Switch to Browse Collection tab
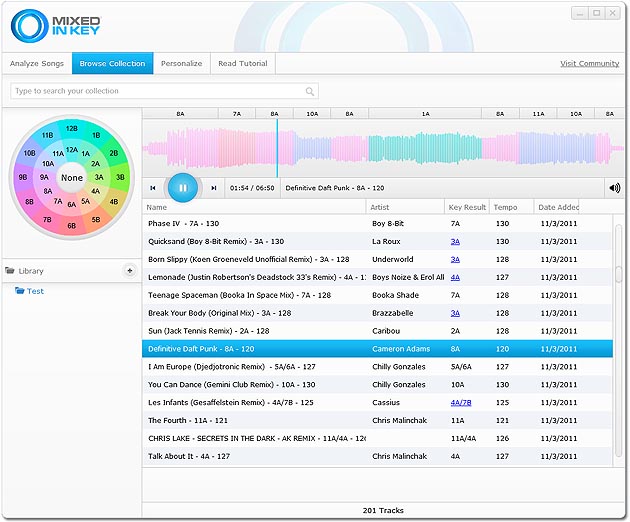This screenshot has width=630, height=522. tap(112, 63)
